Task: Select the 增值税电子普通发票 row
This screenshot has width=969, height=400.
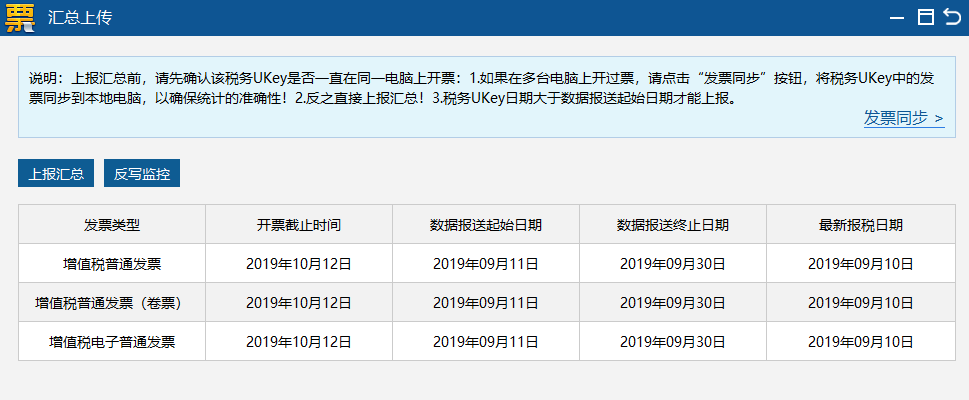Action: pyautogui.click(x=112, y=342)
